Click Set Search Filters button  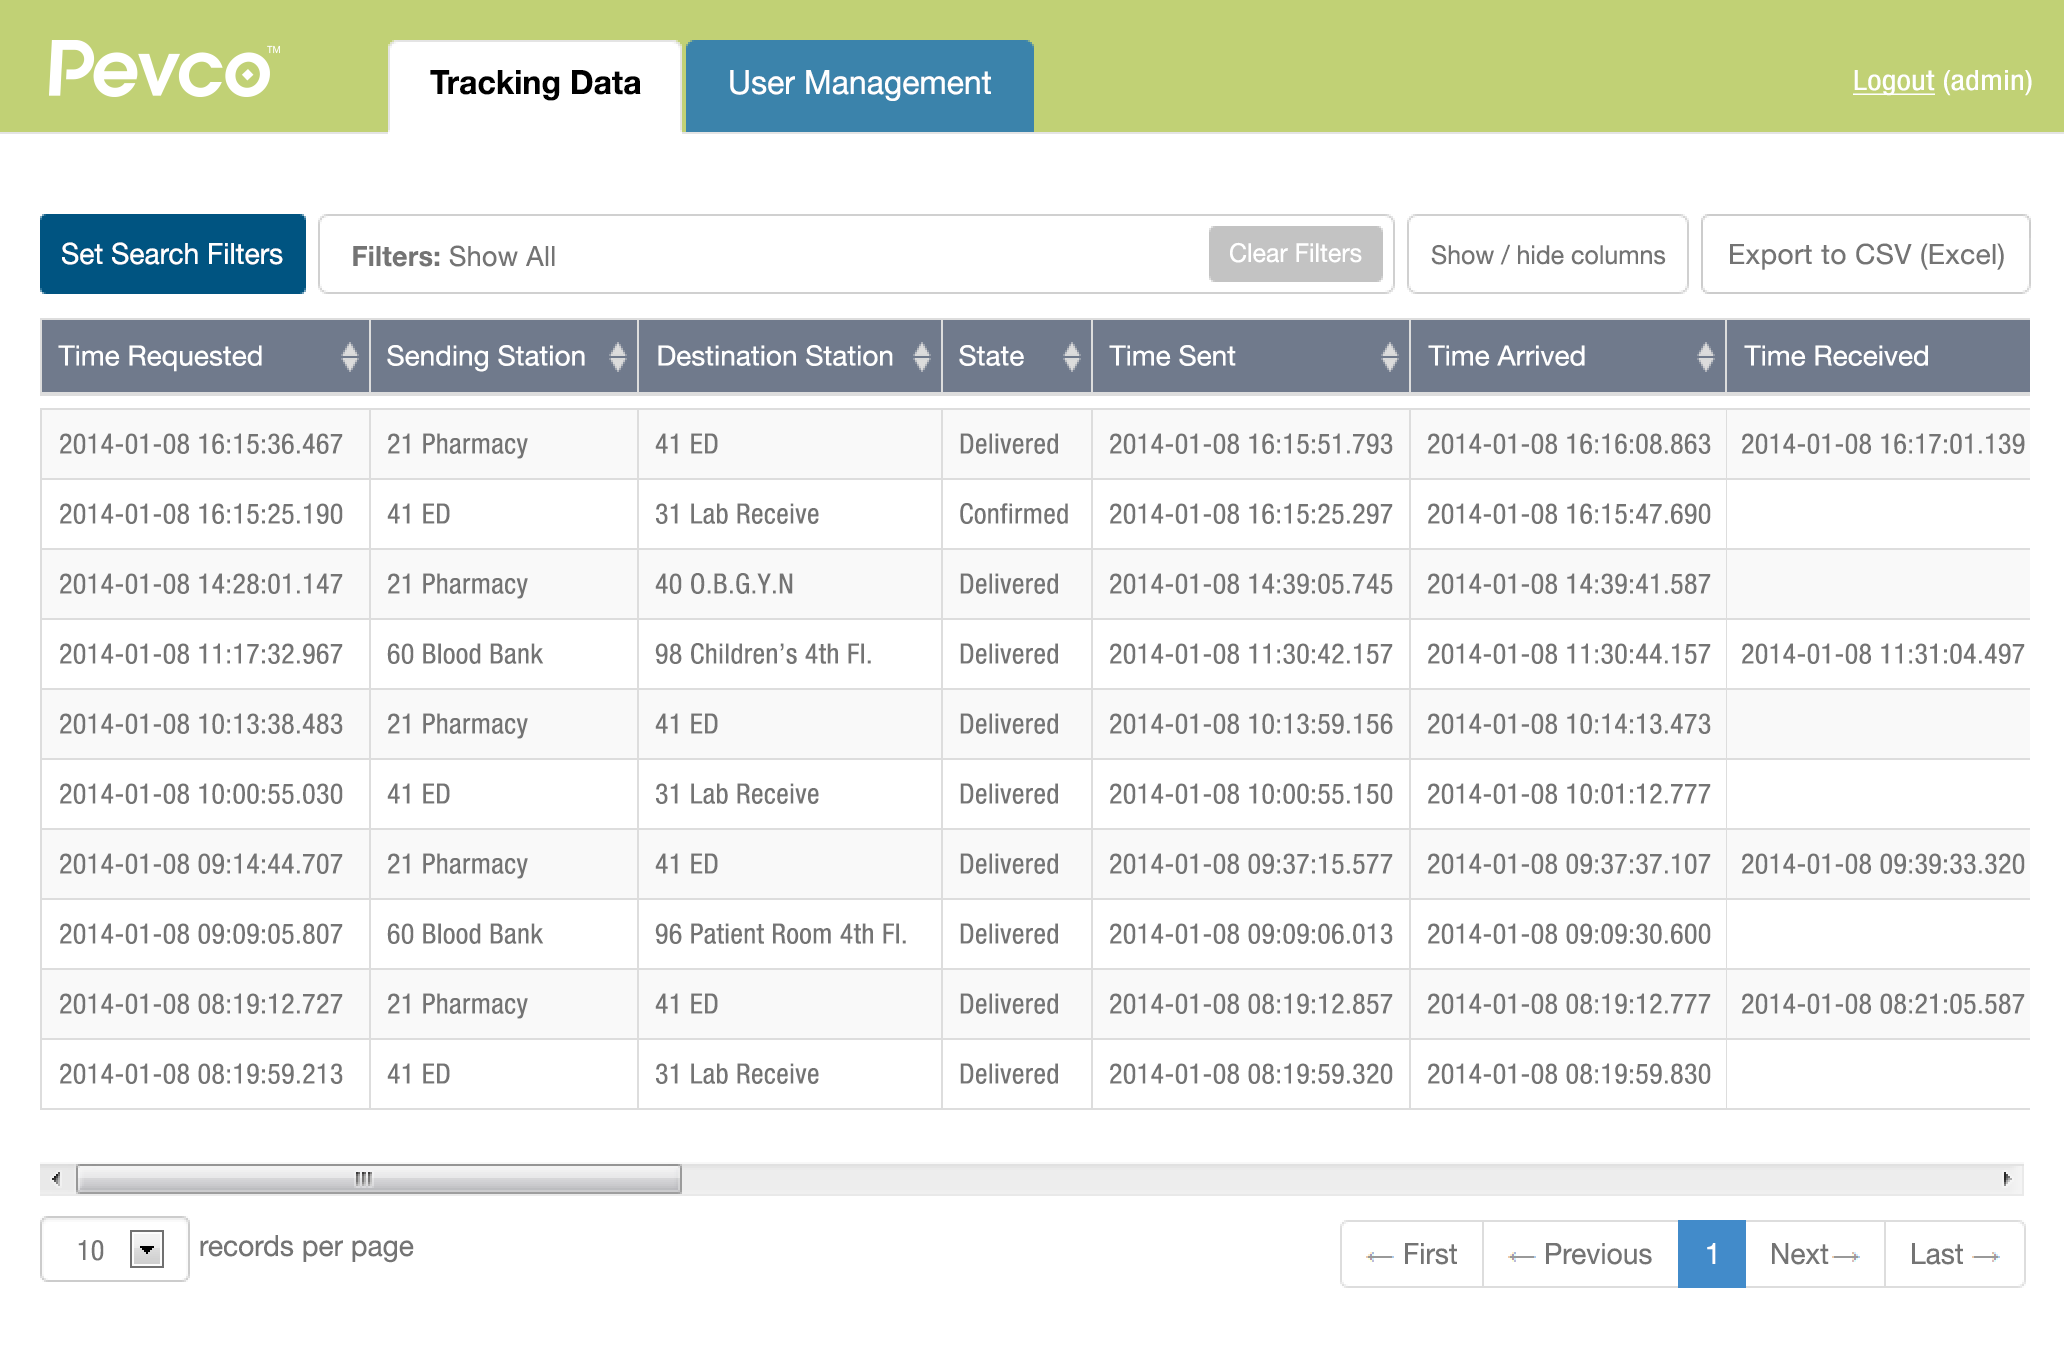click(x=172, y=255)
